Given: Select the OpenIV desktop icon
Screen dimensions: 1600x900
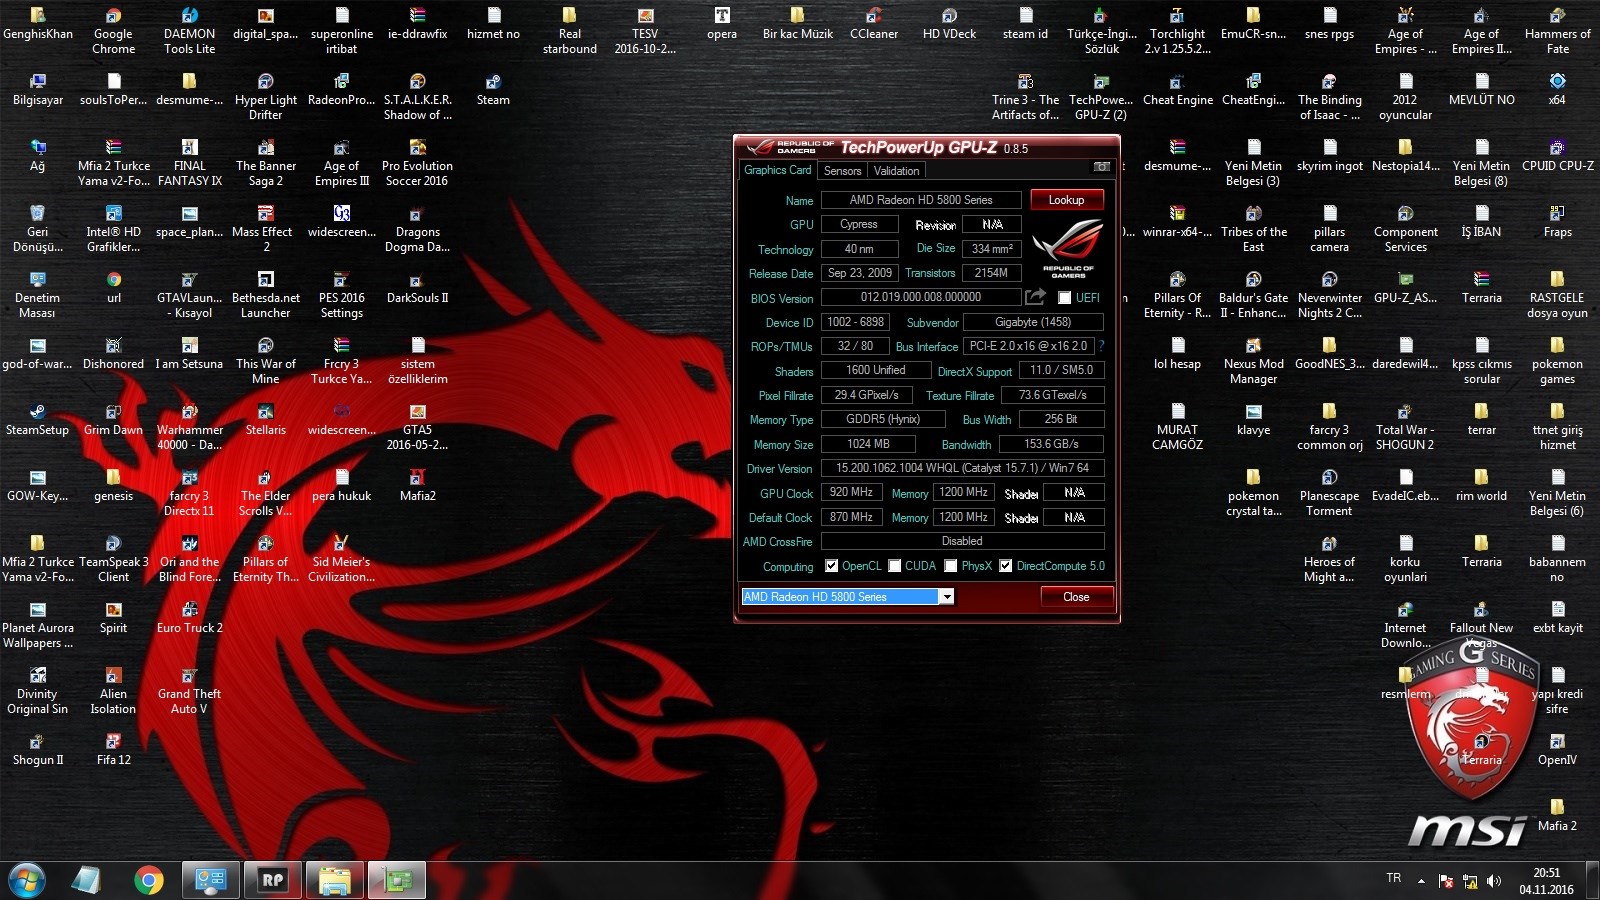Looking at the screenshot, I should pos(1558,749).
